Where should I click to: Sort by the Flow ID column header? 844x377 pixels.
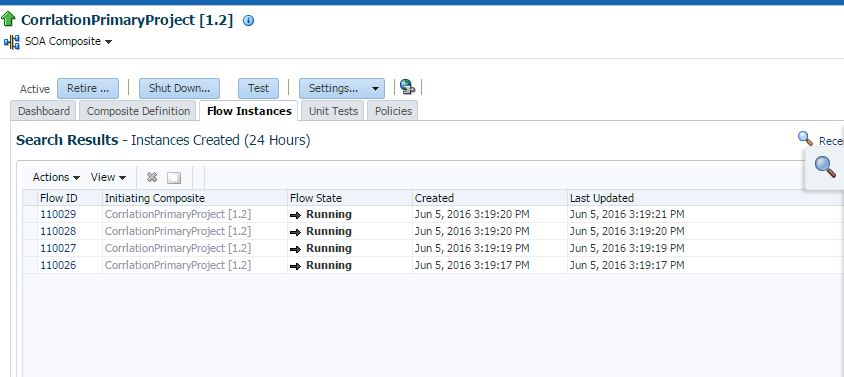click(69, 198)
